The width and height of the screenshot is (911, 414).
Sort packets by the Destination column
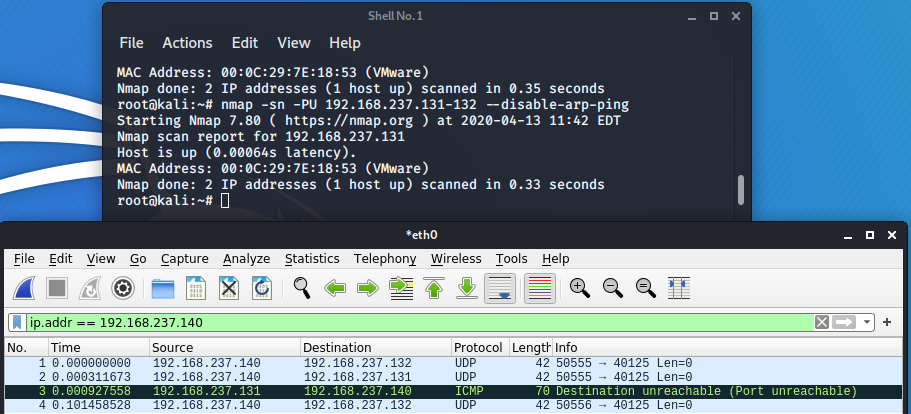pos(376,348)
